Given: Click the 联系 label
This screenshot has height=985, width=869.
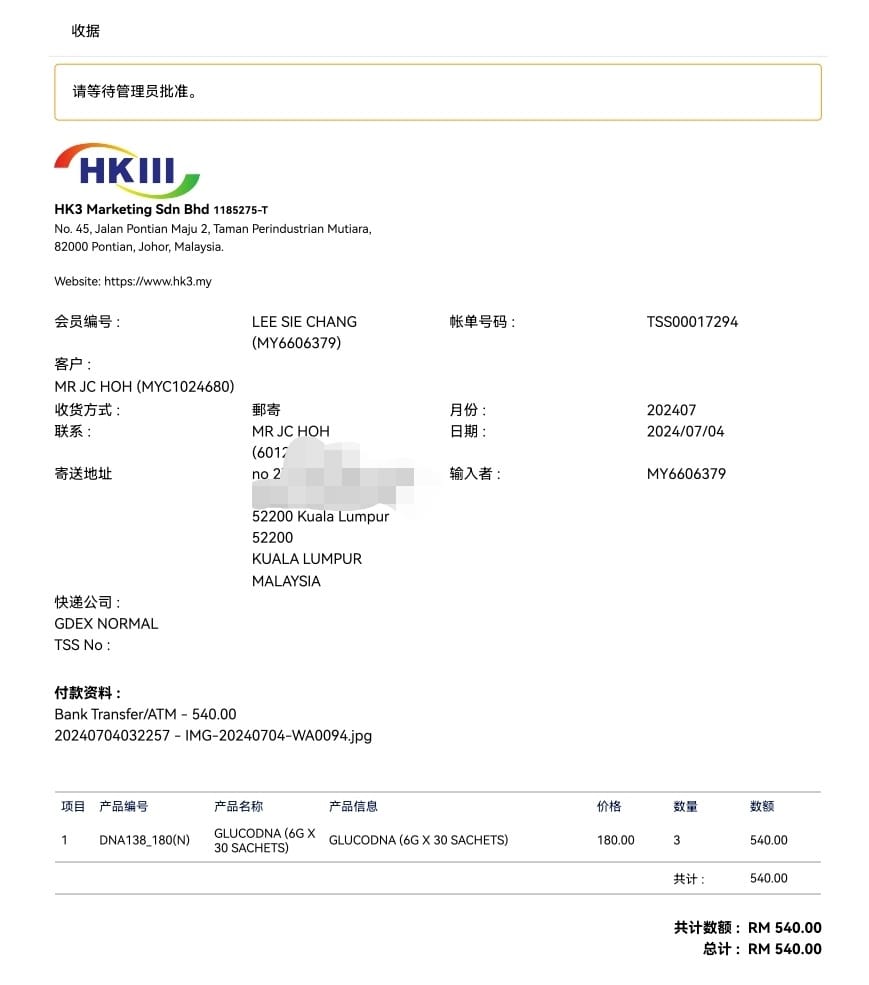Looking at the screenshot, I should 72,432.
